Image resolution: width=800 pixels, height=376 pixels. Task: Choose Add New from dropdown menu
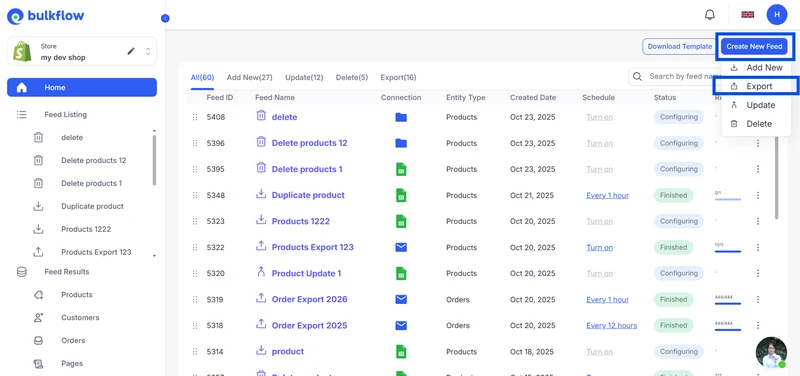tap(756, 67)
